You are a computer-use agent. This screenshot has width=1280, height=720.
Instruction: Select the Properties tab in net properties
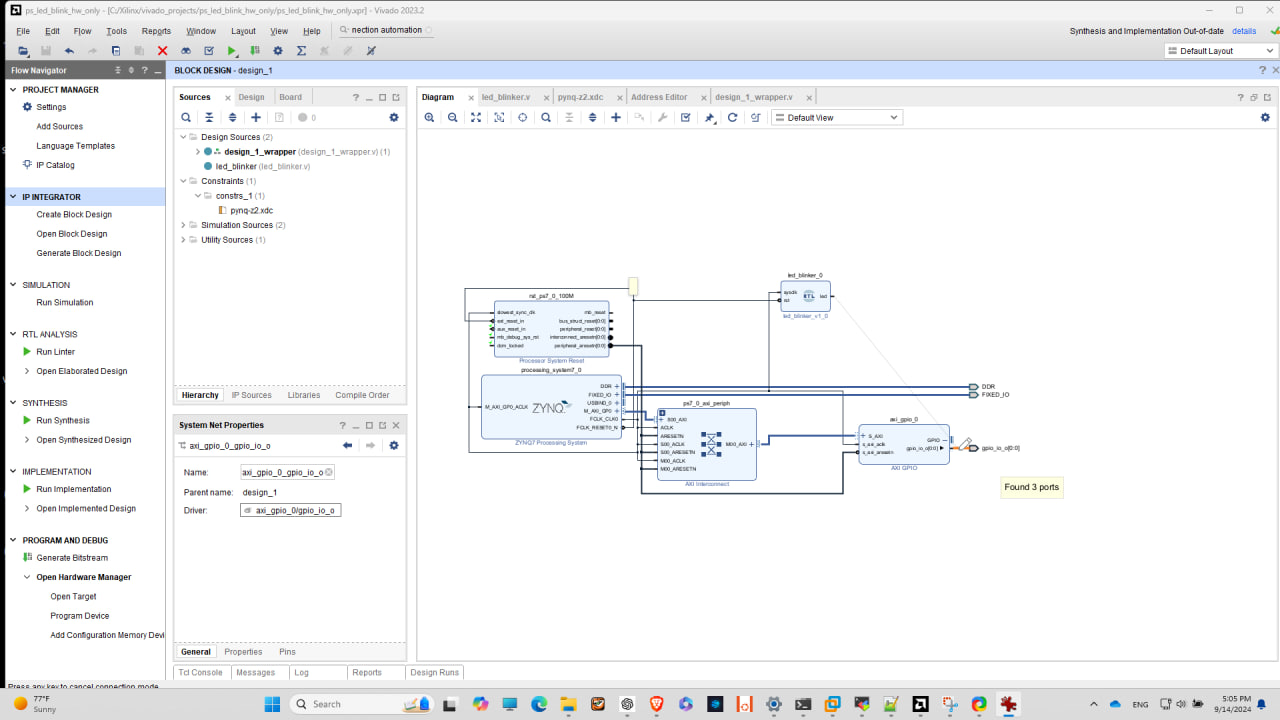(x=243, y=652)
